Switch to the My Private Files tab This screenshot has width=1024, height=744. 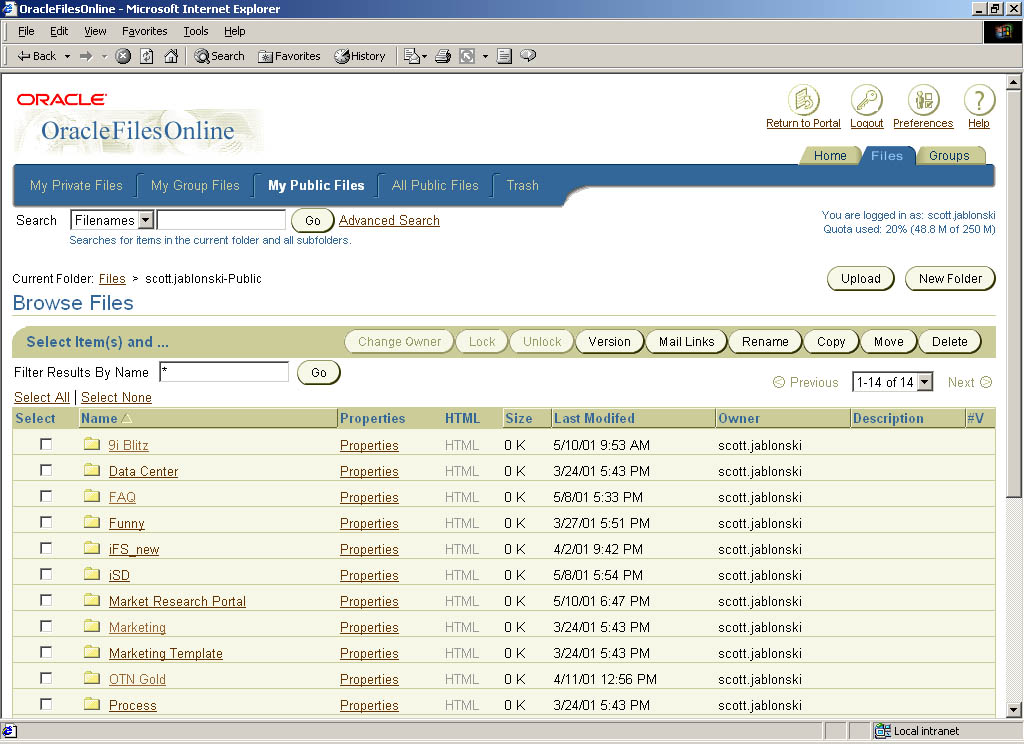click(x=76, y=186)
